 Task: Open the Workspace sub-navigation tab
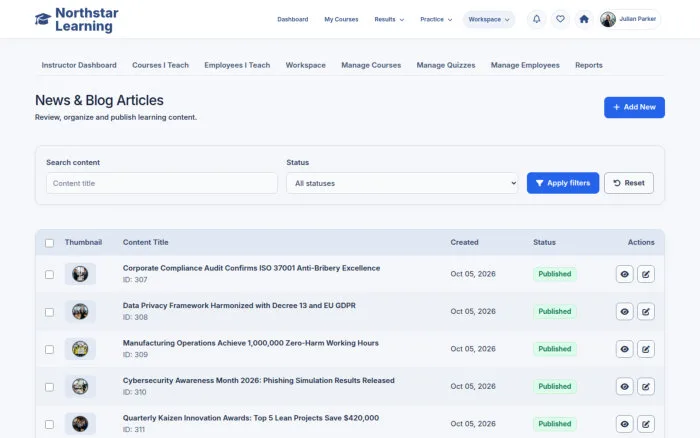click(305, 65)
